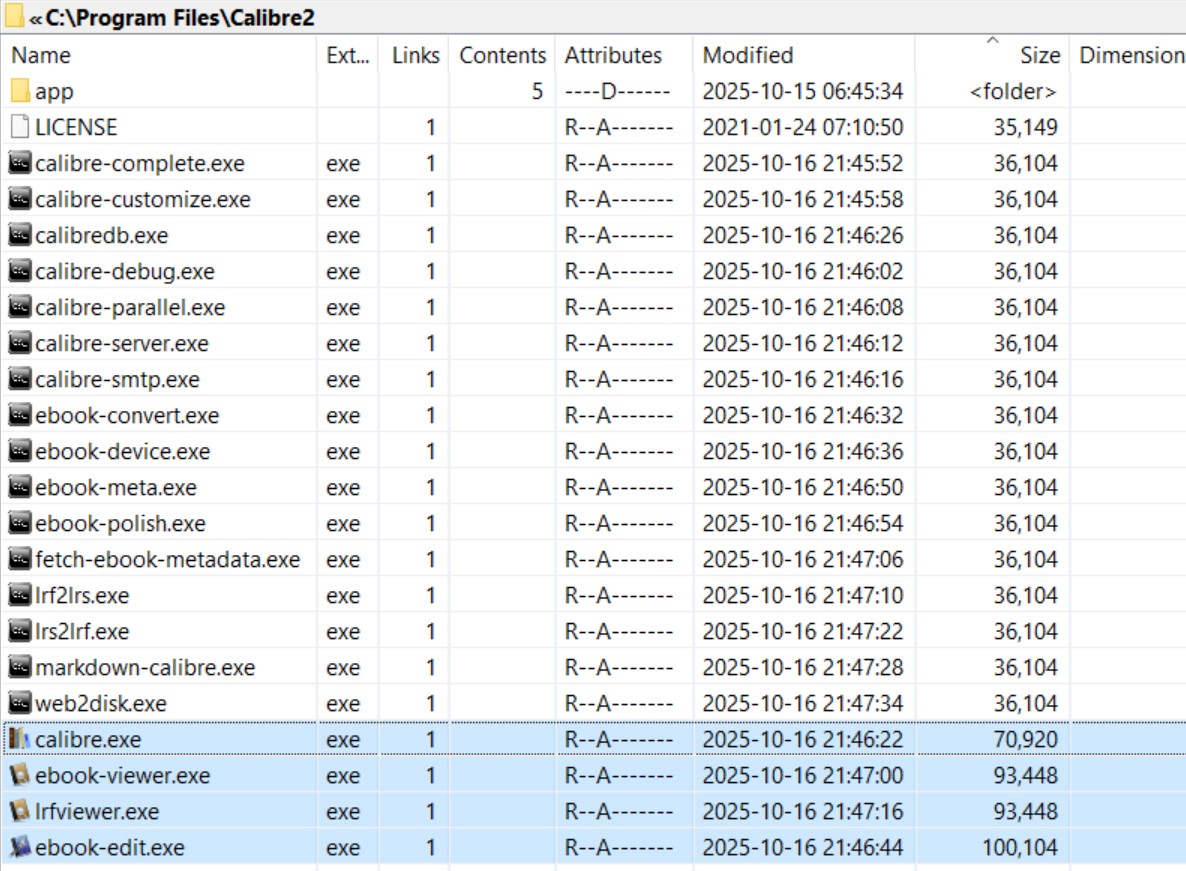
Task: Click the calibre-server.exe icon
Action: (20, 343)
